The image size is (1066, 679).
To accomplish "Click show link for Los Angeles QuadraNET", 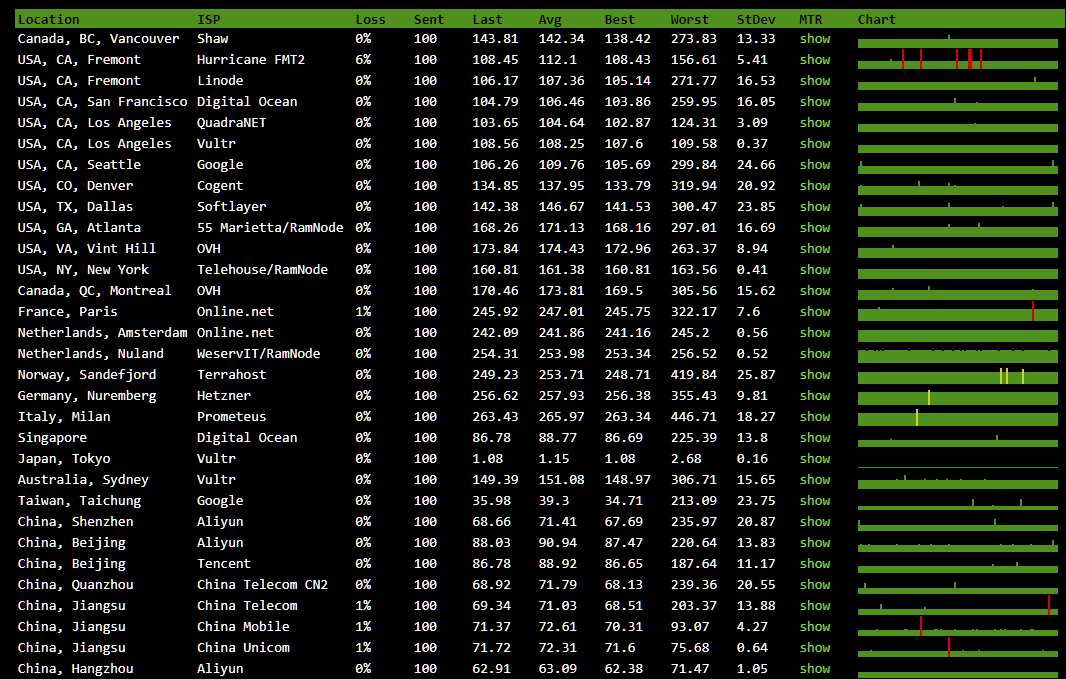I will pos(814,123).
